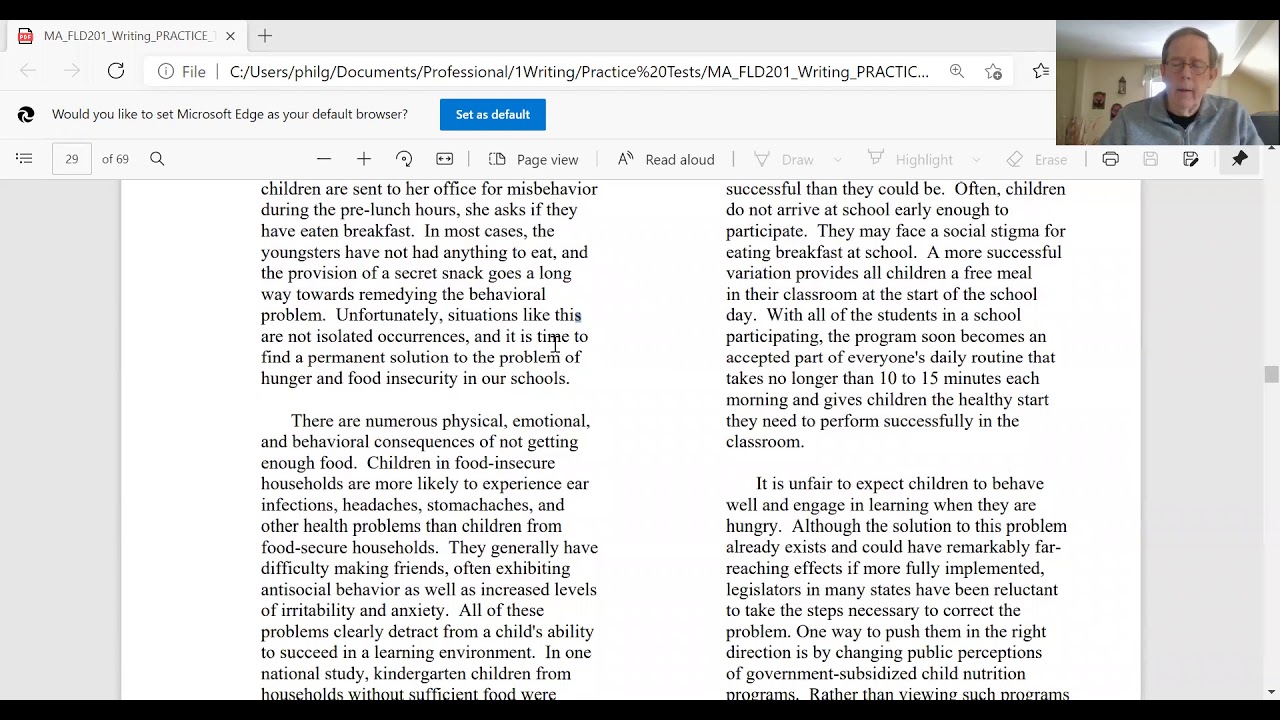
Task: Open the browser zoom magnifier in address bar
Action: click(957, 71)
